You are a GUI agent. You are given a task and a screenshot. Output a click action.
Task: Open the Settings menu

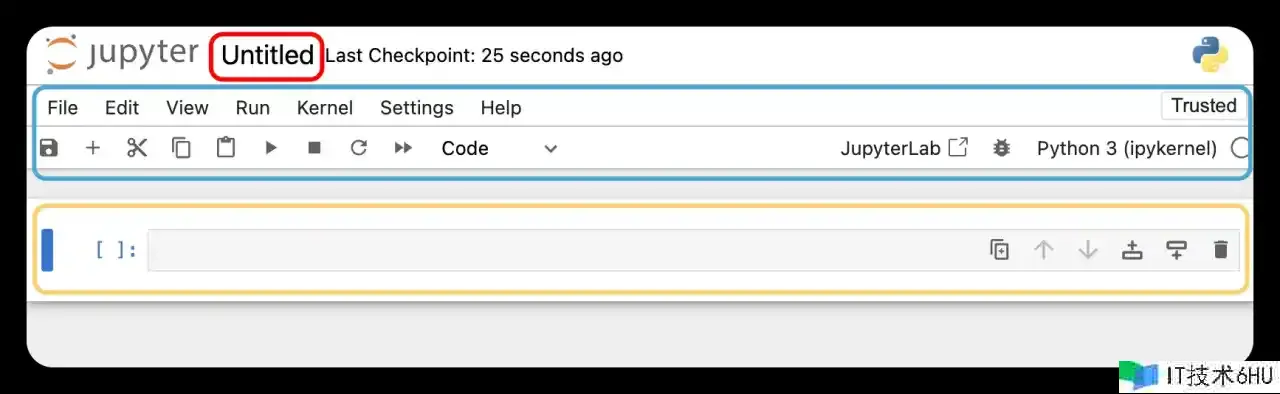pyautogui.click(x=416, y=108)
